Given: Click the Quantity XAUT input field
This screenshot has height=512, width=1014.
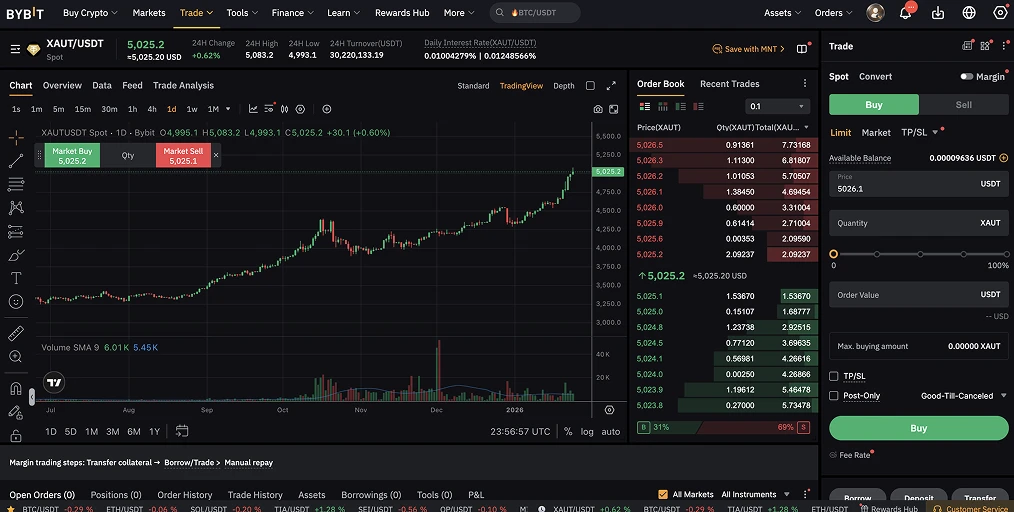Looking at the screenshot, I should pyautogui.click(x=918, y=223).
